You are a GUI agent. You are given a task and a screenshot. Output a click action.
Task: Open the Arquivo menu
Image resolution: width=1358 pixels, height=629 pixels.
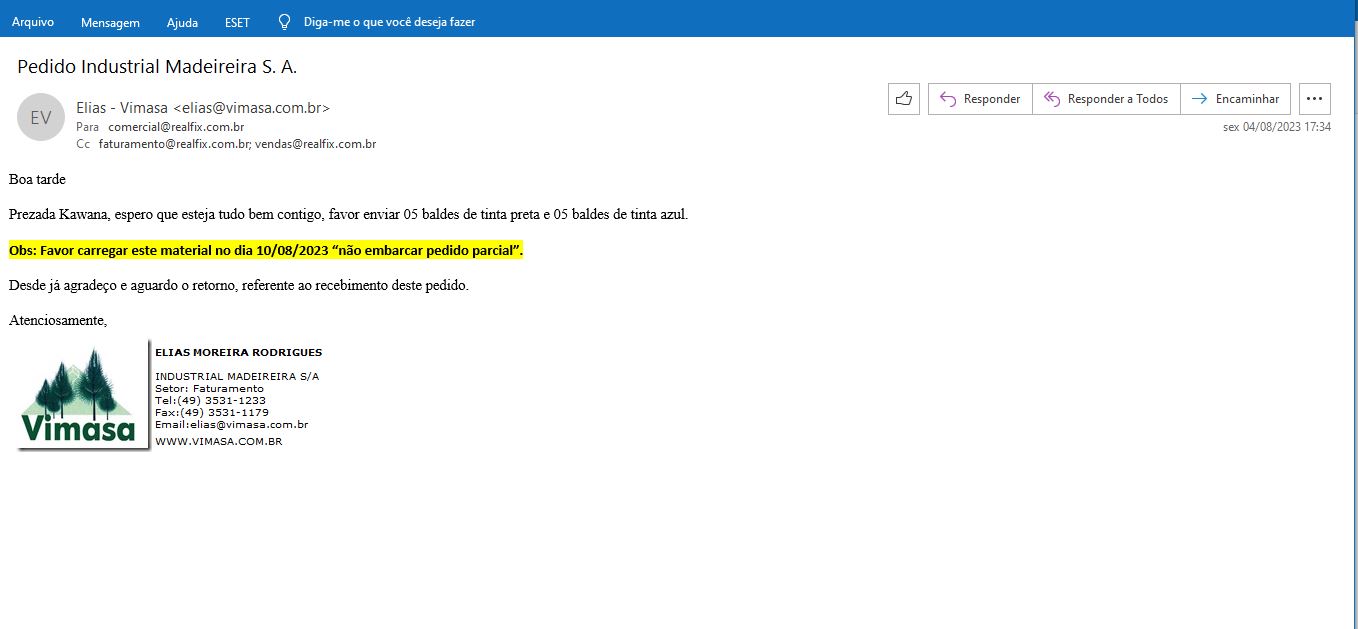point(33,22)
